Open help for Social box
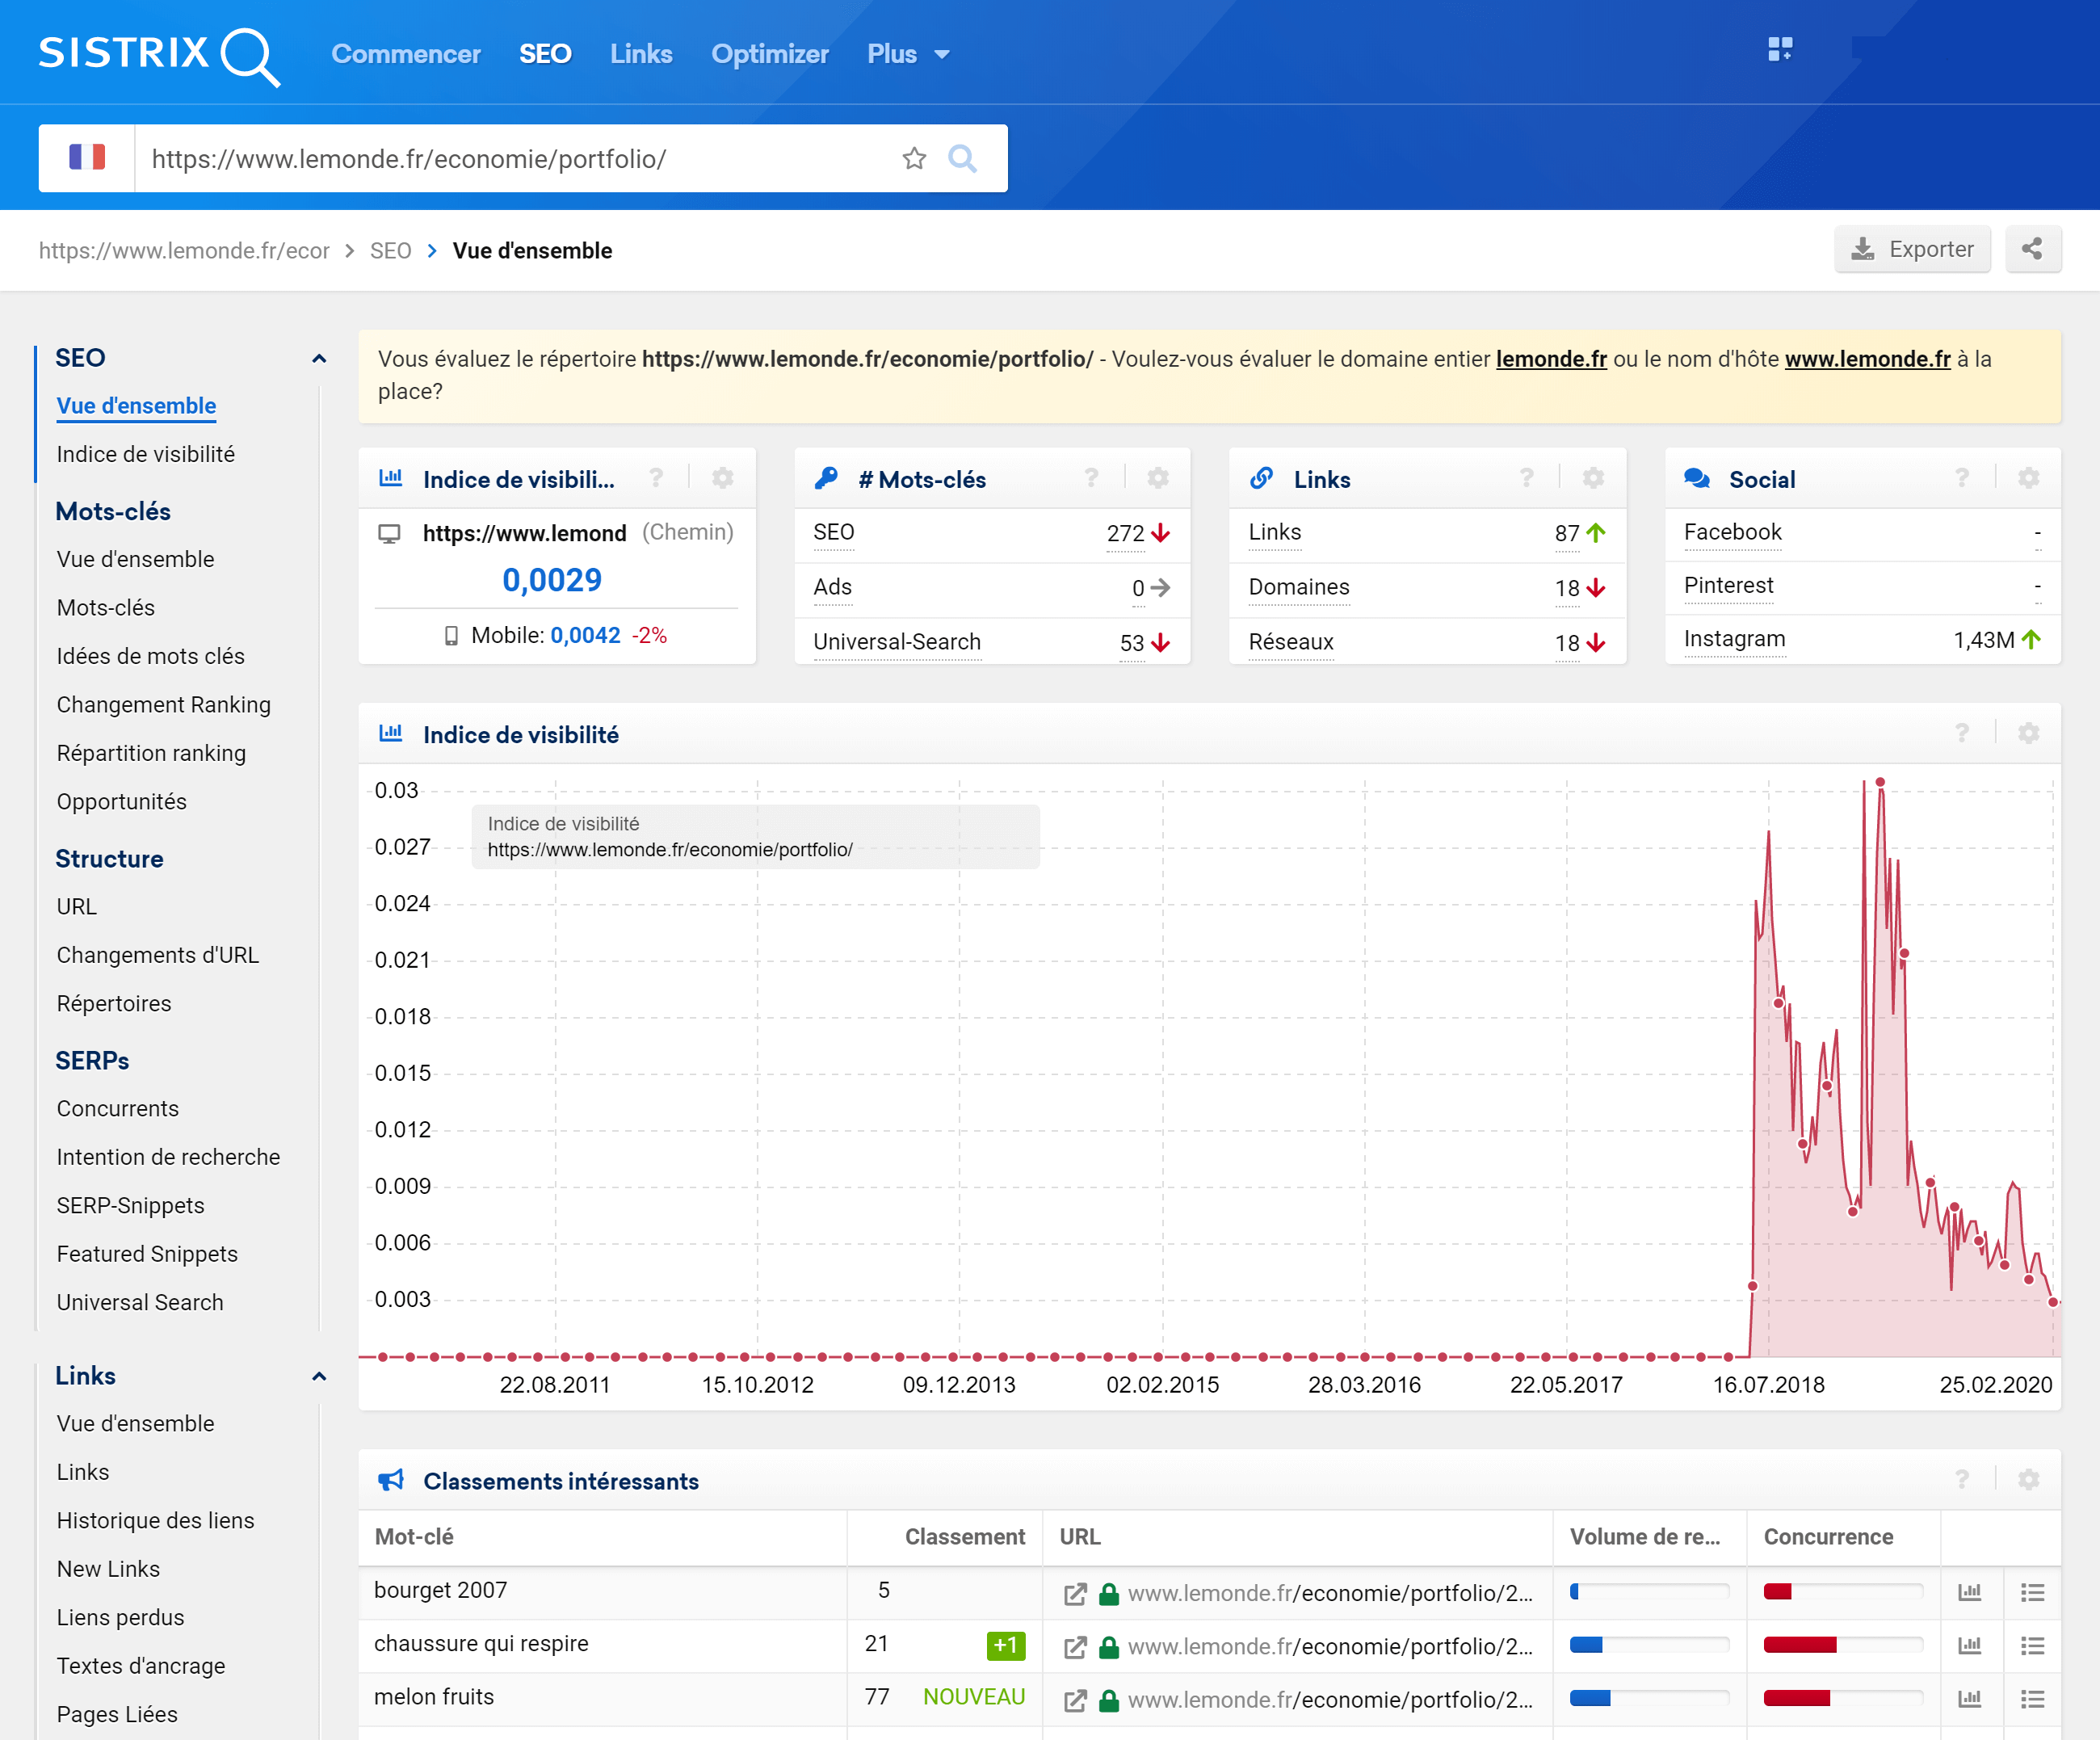The width and height of the screenshot is (2100, 1740). pos(1962,478)
